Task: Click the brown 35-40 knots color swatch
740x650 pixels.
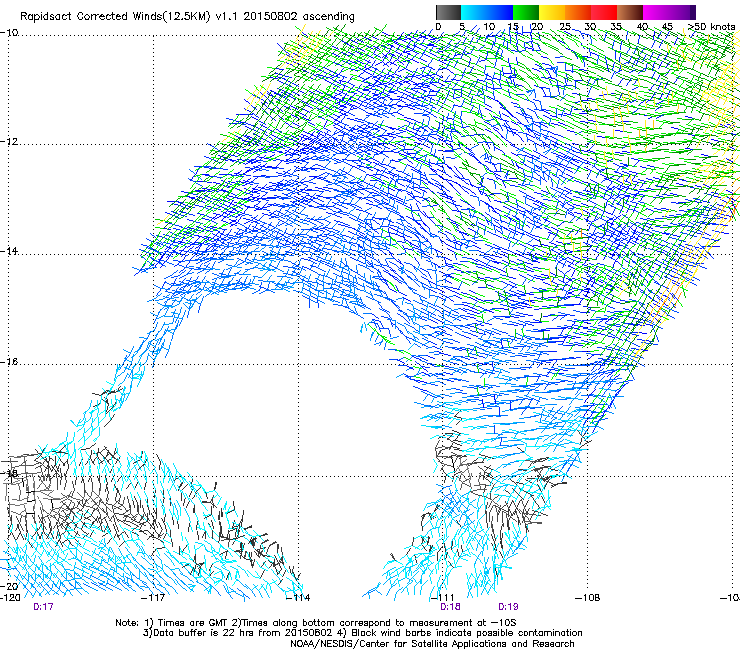Action: tap(630, 12)
